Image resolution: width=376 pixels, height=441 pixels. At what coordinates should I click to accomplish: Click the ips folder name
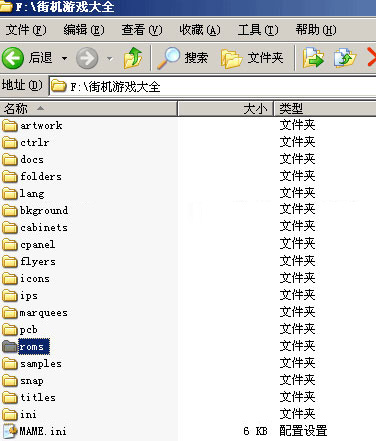pyautogui.click(x=29, y=296)
